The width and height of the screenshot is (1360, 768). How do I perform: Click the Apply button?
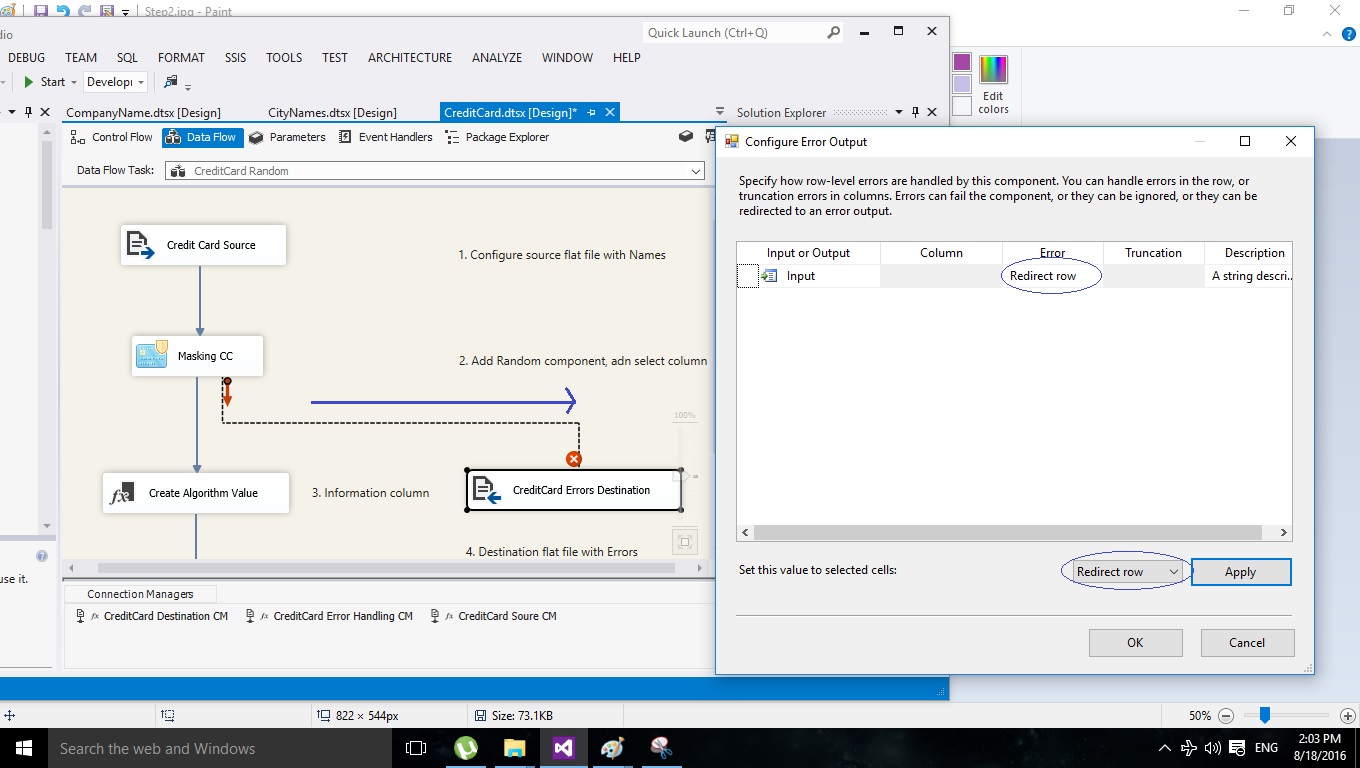pyautogui.click(x=1241, y=572)
